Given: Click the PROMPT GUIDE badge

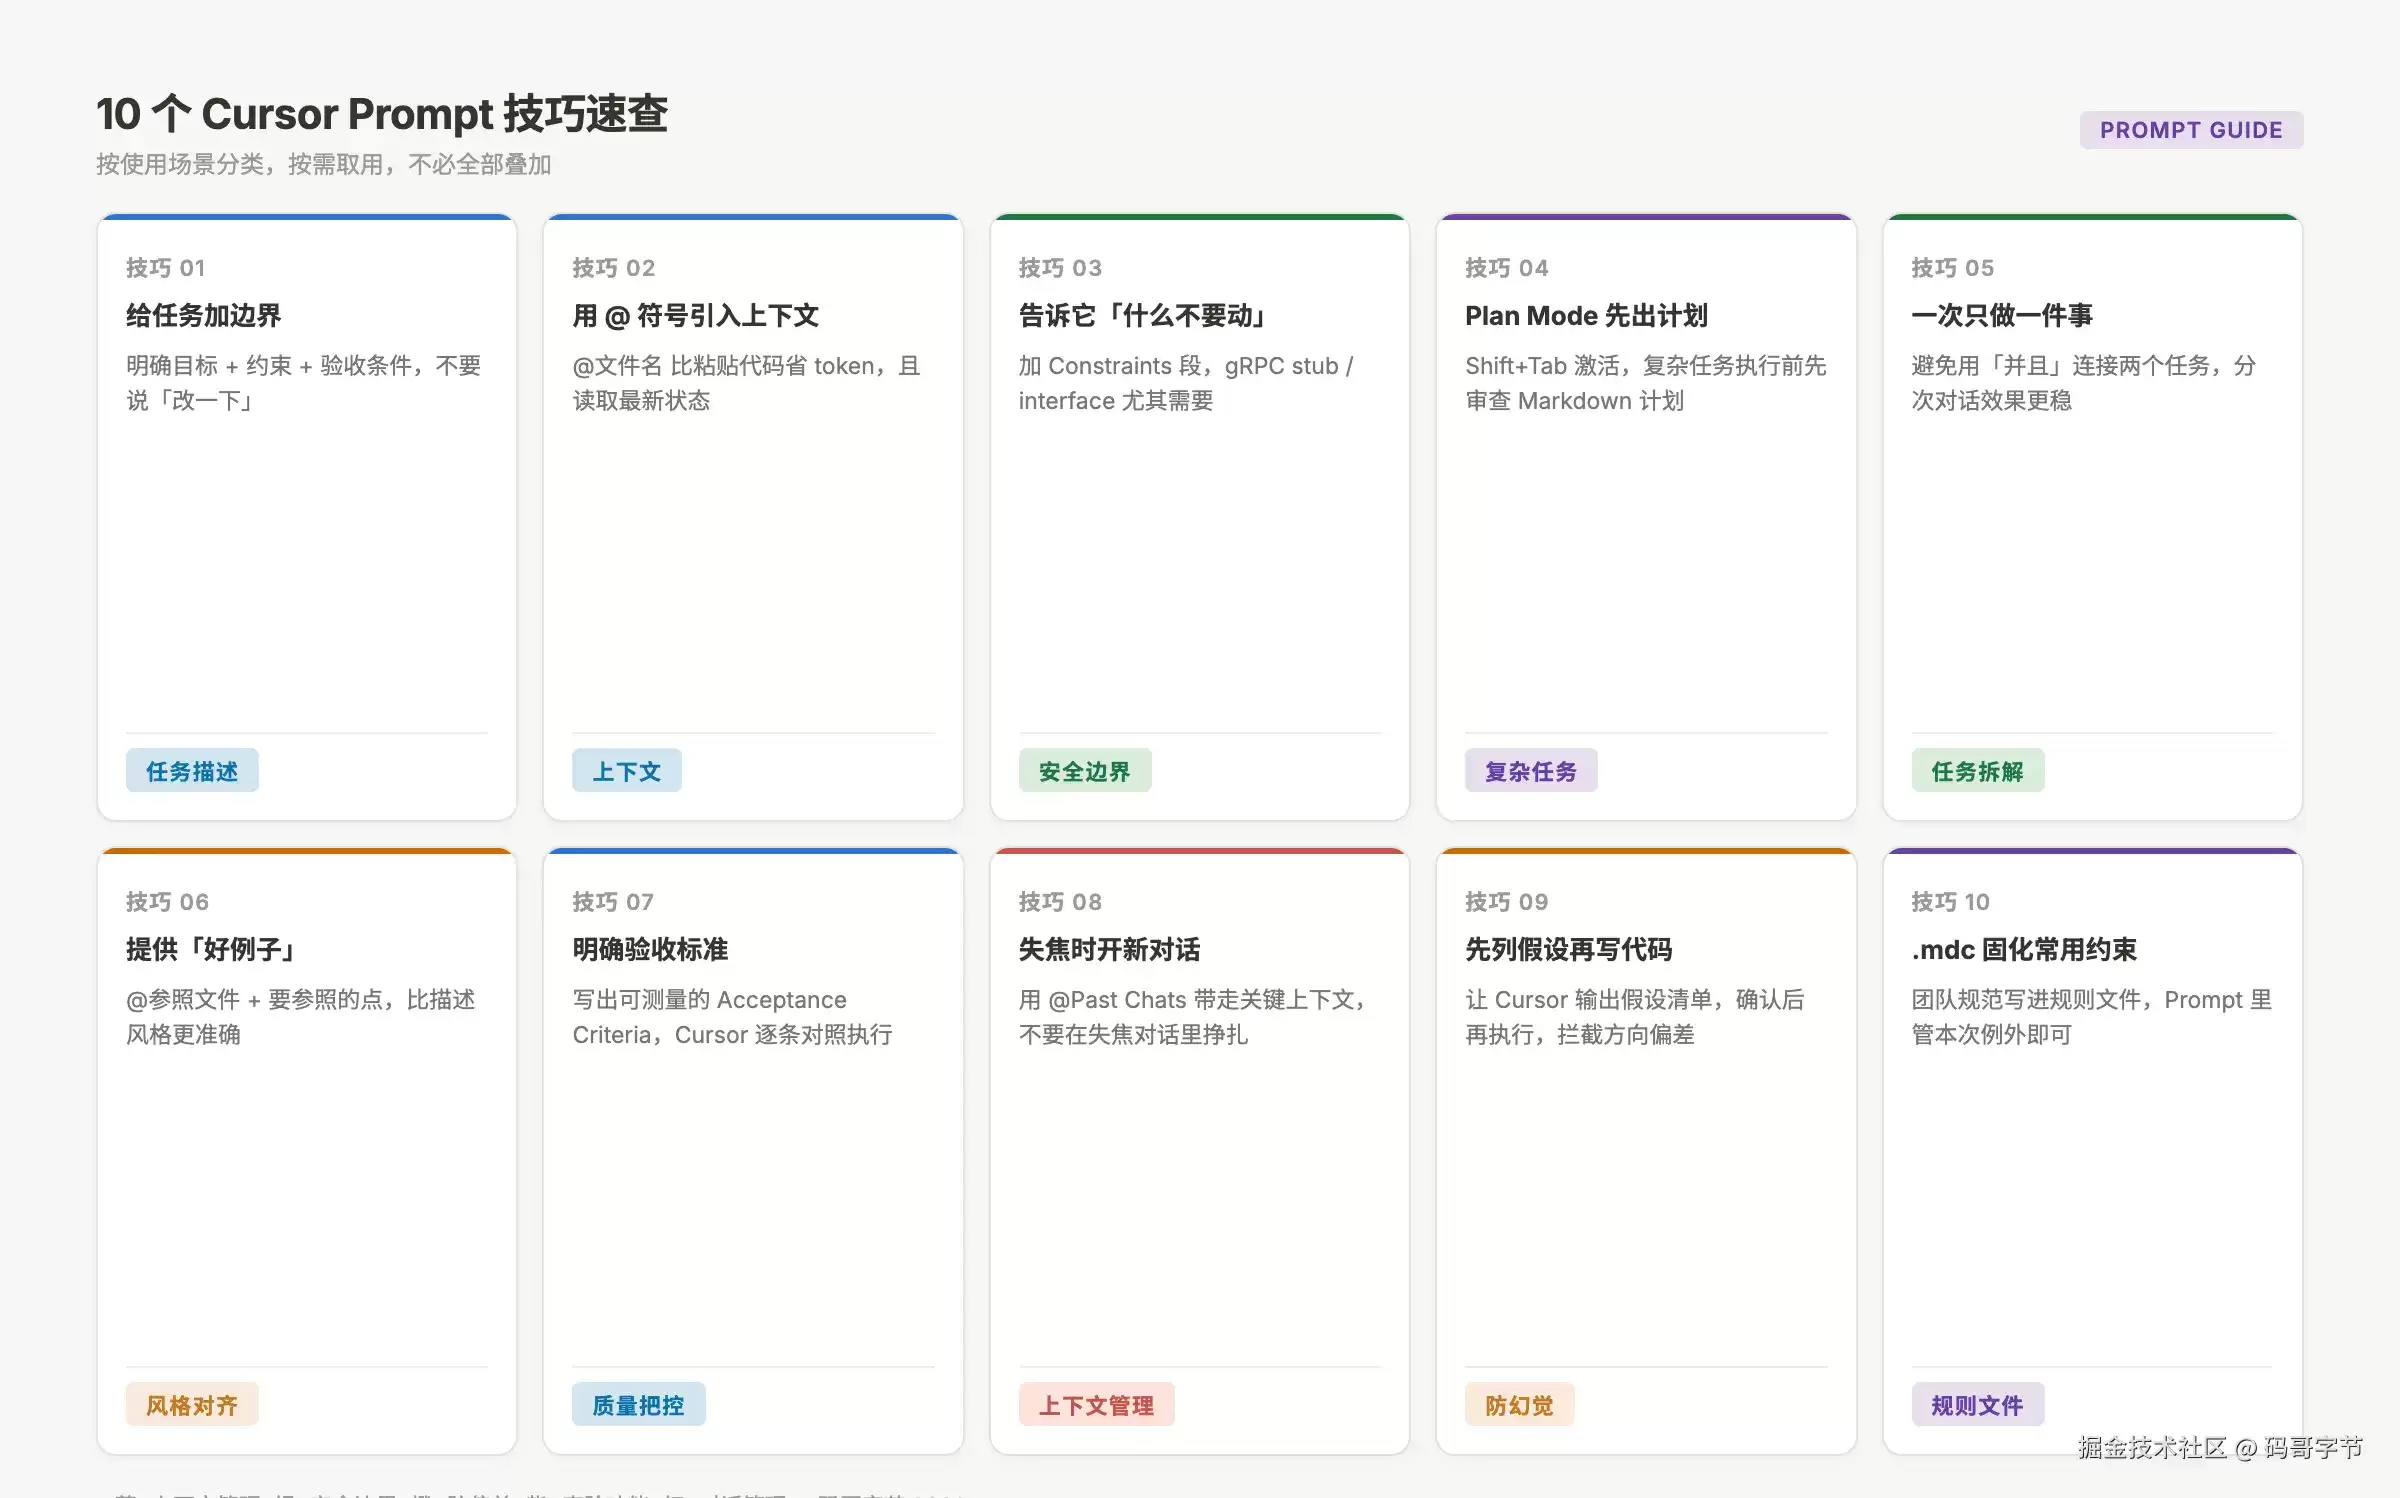Looking at the screenshot, I should (x=2191, y=130).
